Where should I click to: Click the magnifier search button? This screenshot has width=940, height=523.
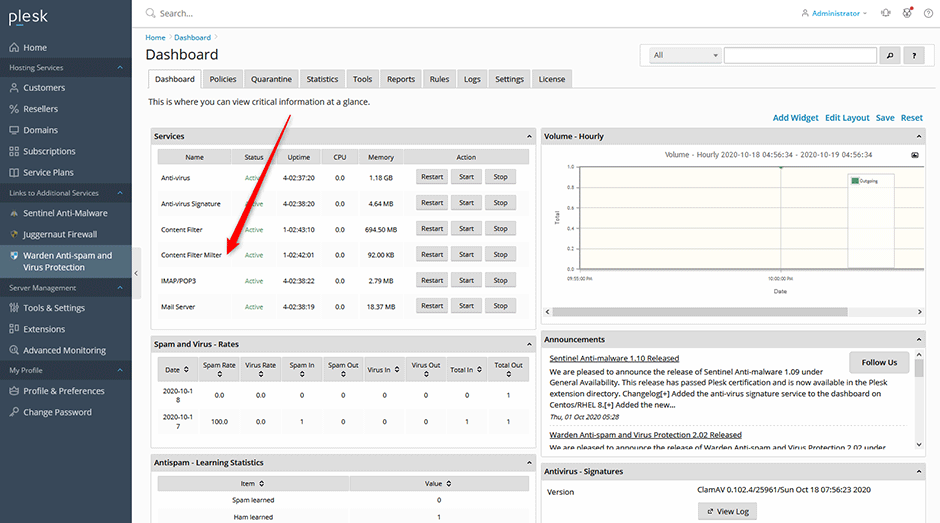[890, 55]
